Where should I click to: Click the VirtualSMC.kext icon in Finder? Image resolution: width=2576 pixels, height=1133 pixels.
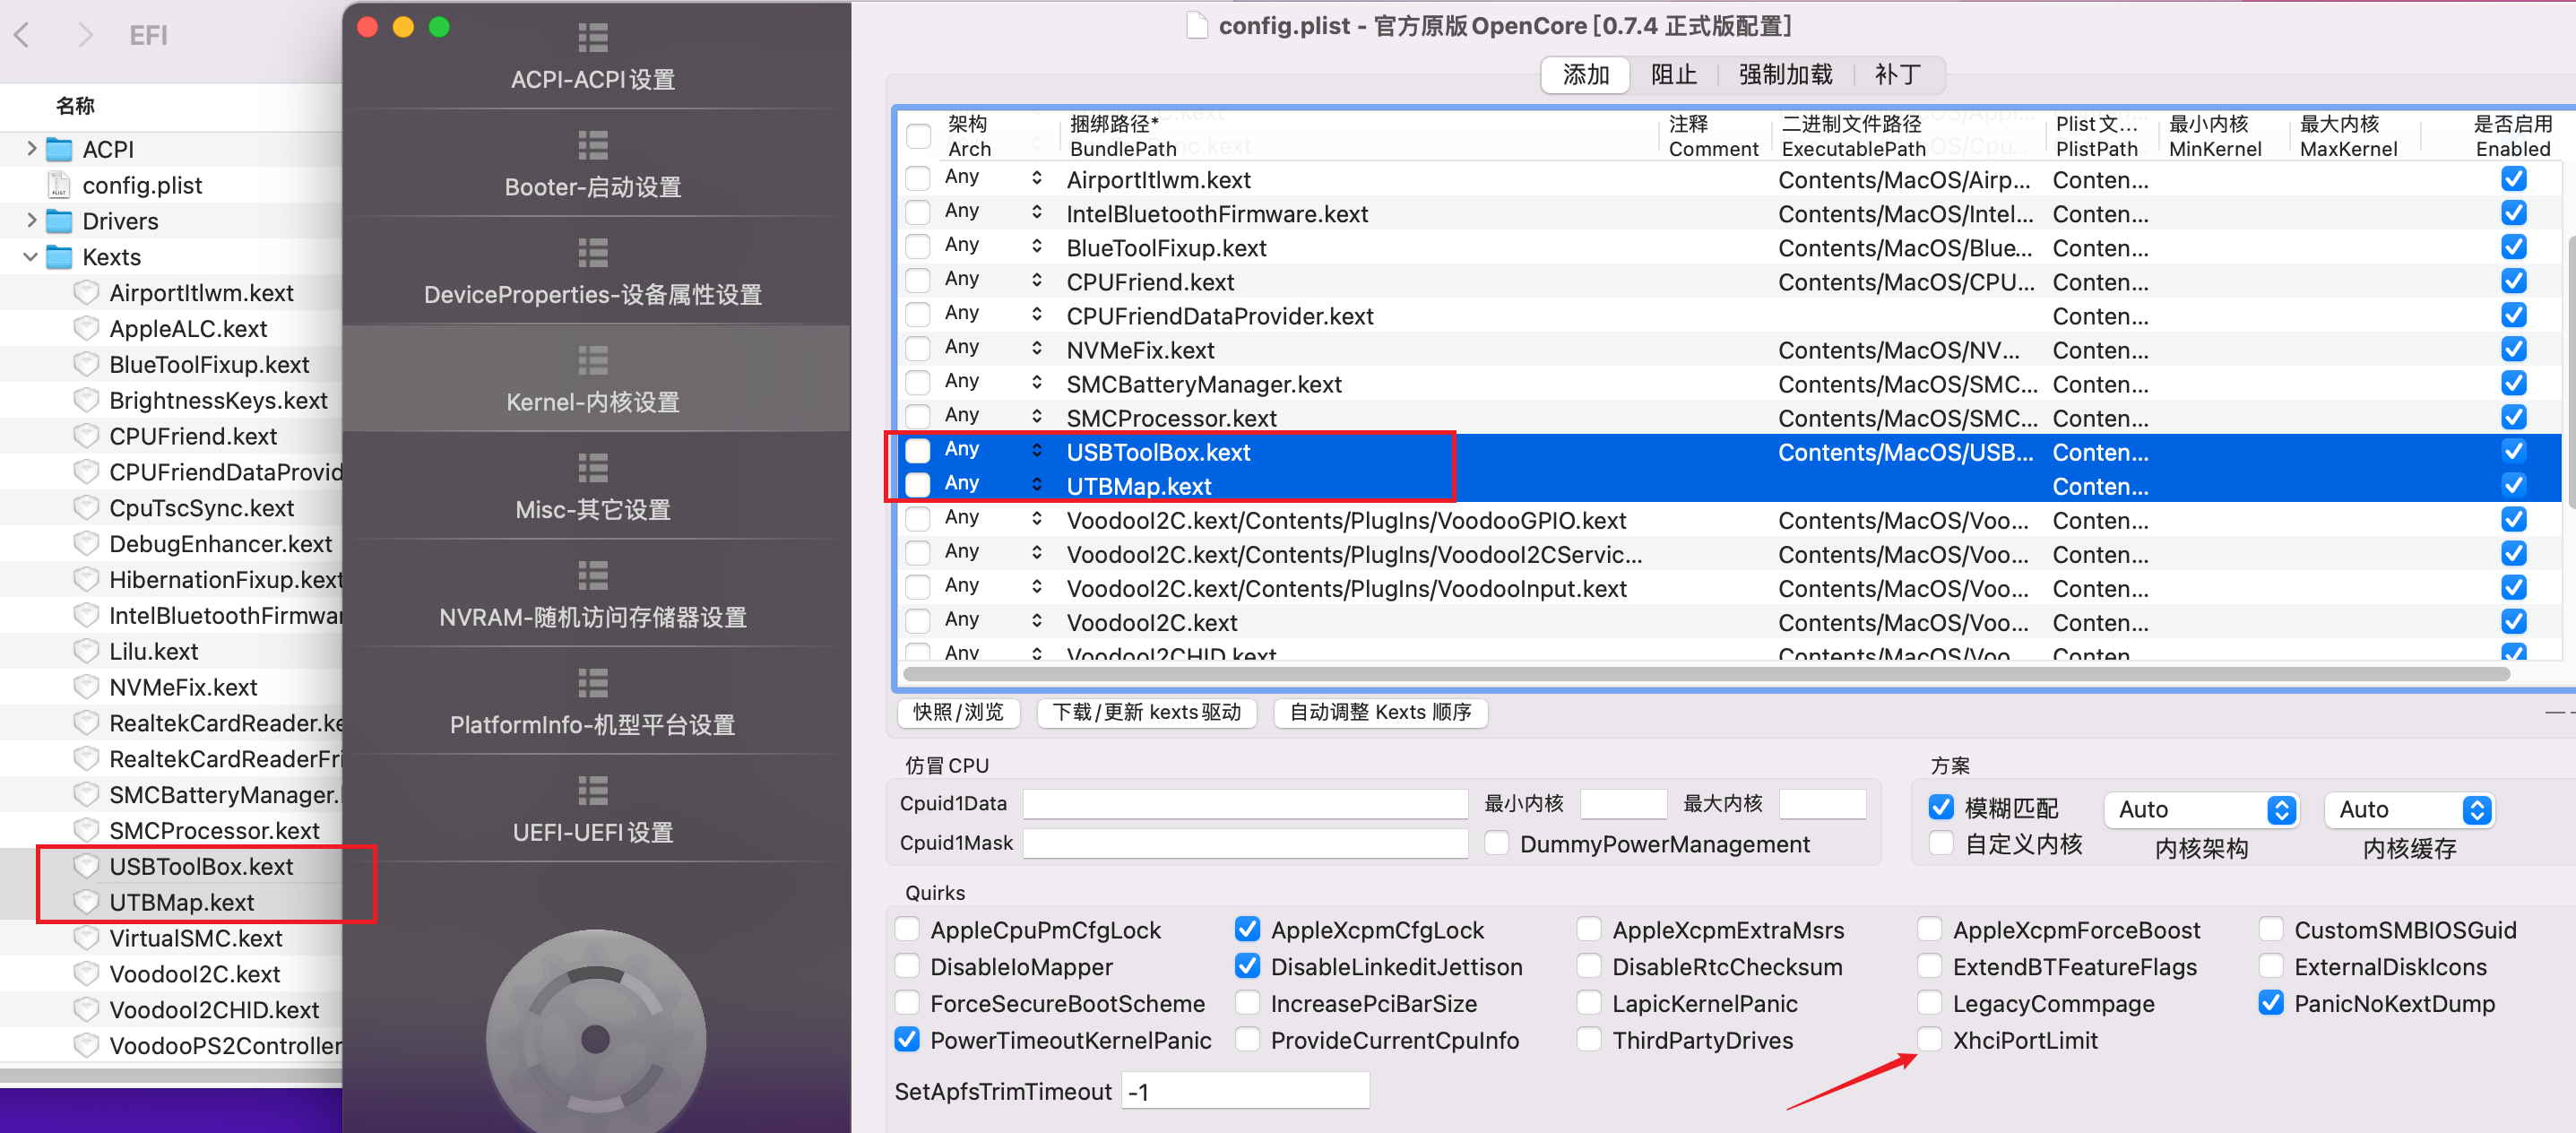[87, 938]
